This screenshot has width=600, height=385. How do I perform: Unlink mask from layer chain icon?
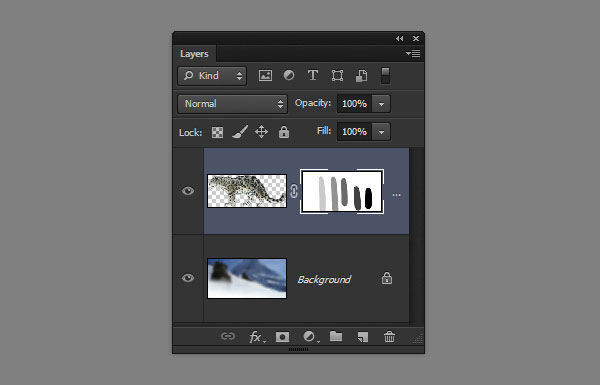pos(294,191)
